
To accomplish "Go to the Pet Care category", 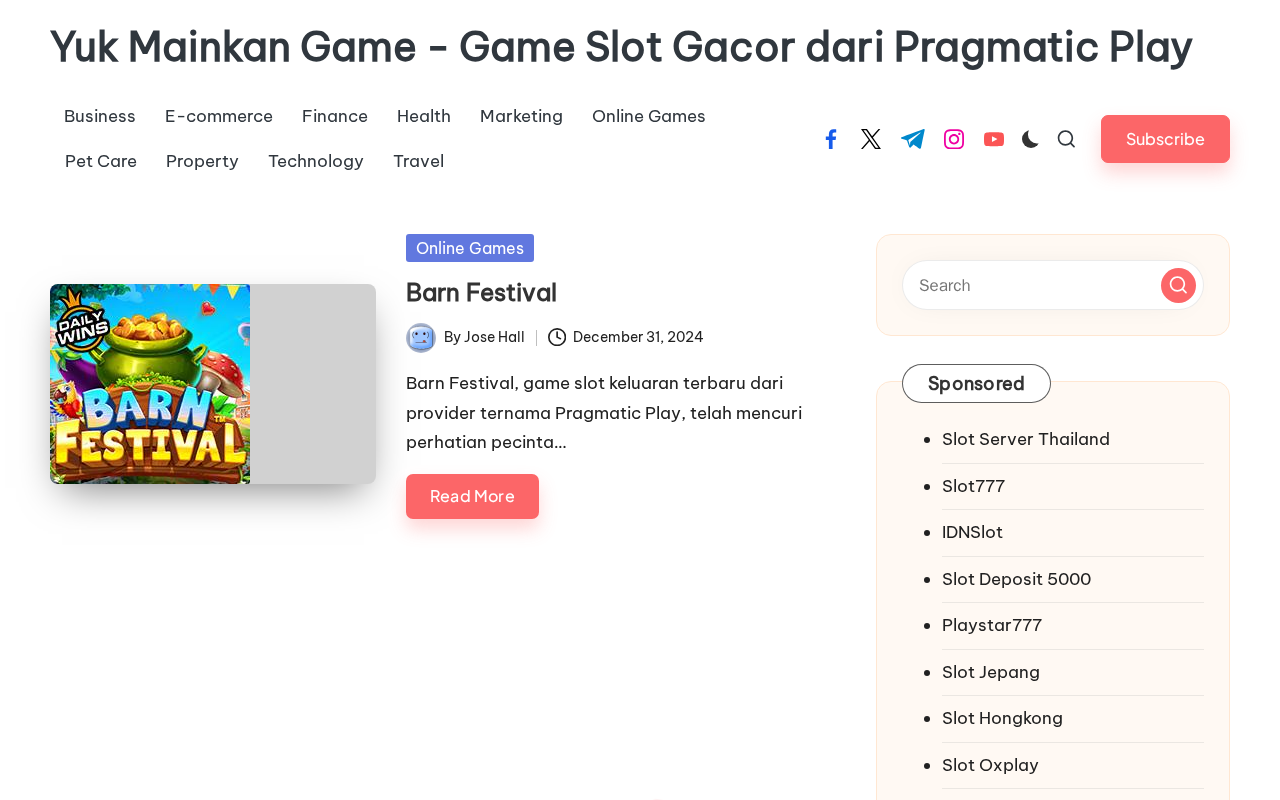I will coord(101,161).
